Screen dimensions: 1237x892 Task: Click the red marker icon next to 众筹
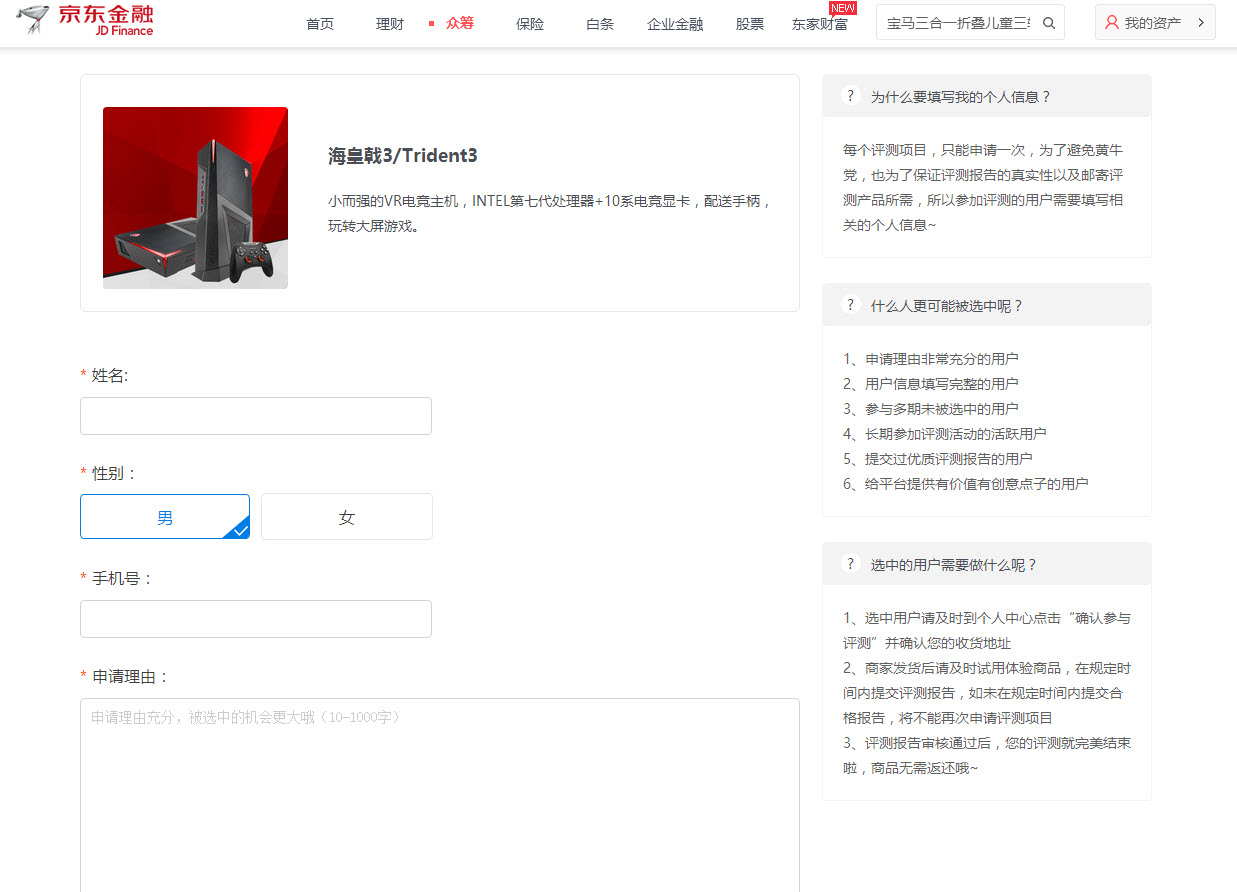429,22
